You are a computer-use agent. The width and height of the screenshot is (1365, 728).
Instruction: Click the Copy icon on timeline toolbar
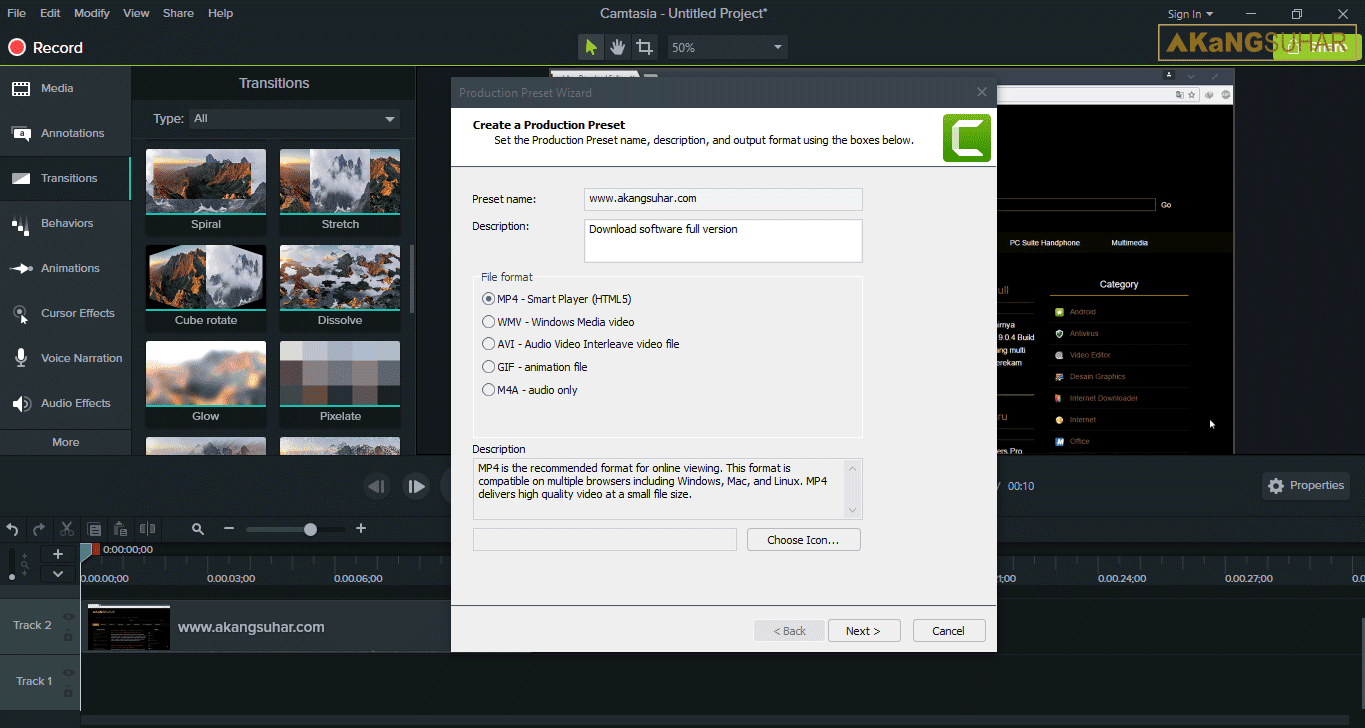pyautogui.click(x=94, y=529)
